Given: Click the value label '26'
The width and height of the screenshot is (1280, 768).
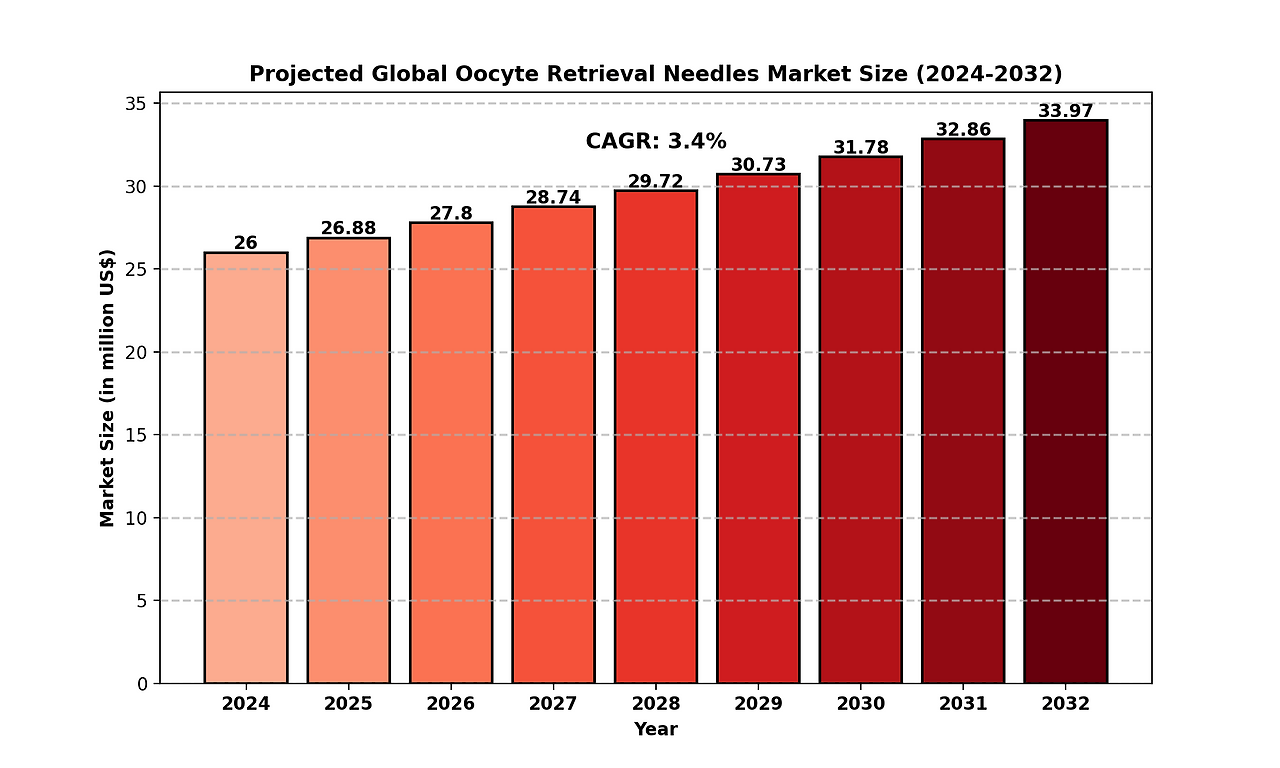Looking at the screenshot, I should coord(246,243).
